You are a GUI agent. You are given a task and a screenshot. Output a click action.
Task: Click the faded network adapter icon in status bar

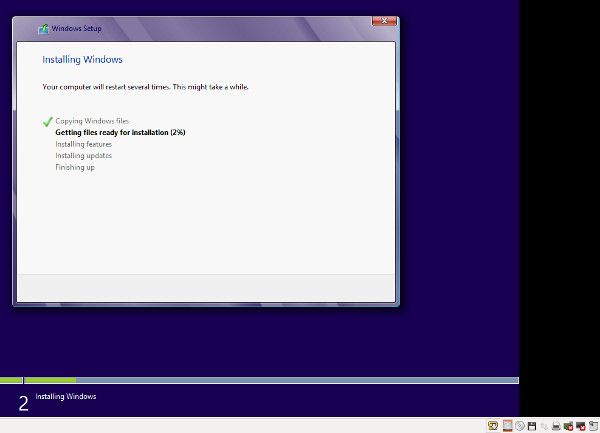544,426
